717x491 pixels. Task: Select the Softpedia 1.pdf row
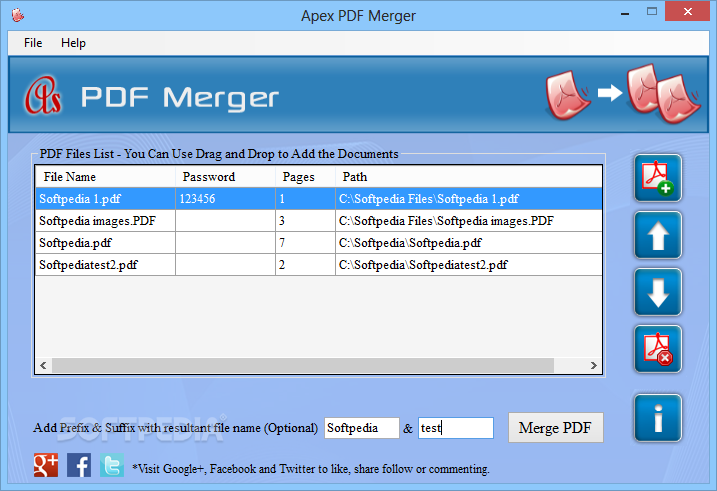coord(319,199)
